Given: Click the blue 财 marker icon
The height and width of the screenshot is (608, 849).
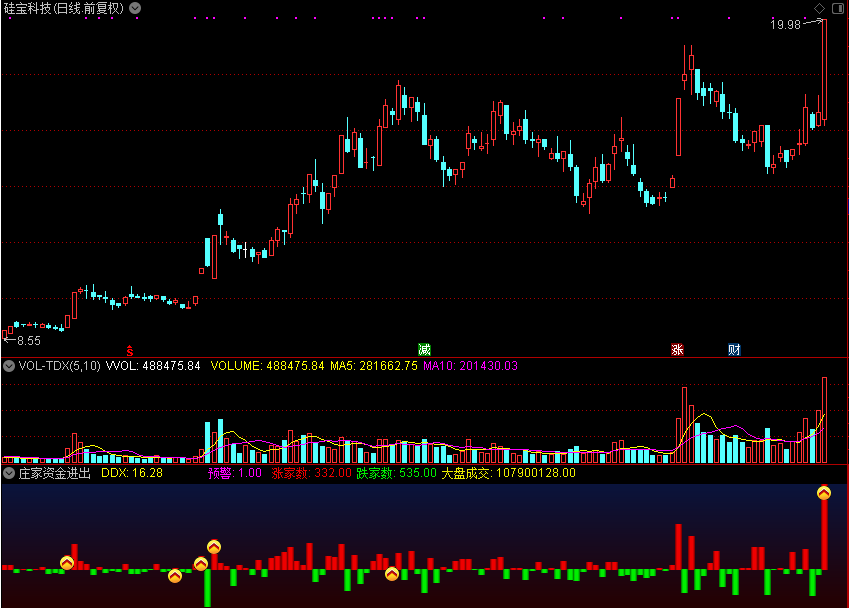Looking at the screenshot, I should tap(734, 349).
